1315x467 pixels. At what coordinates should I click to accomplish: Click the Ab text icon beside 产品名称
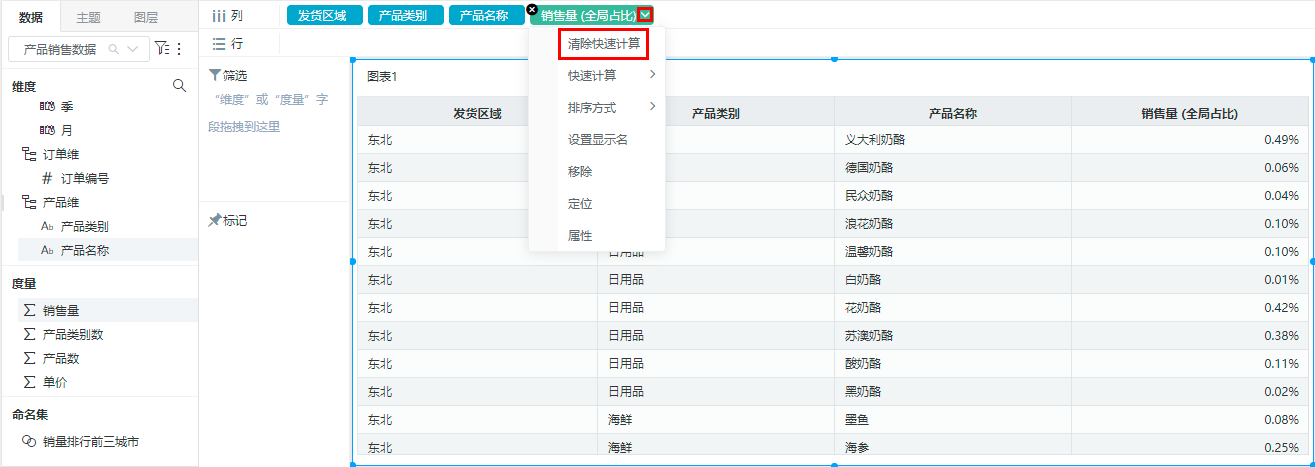pyautogui.click(x=47, y=251)
